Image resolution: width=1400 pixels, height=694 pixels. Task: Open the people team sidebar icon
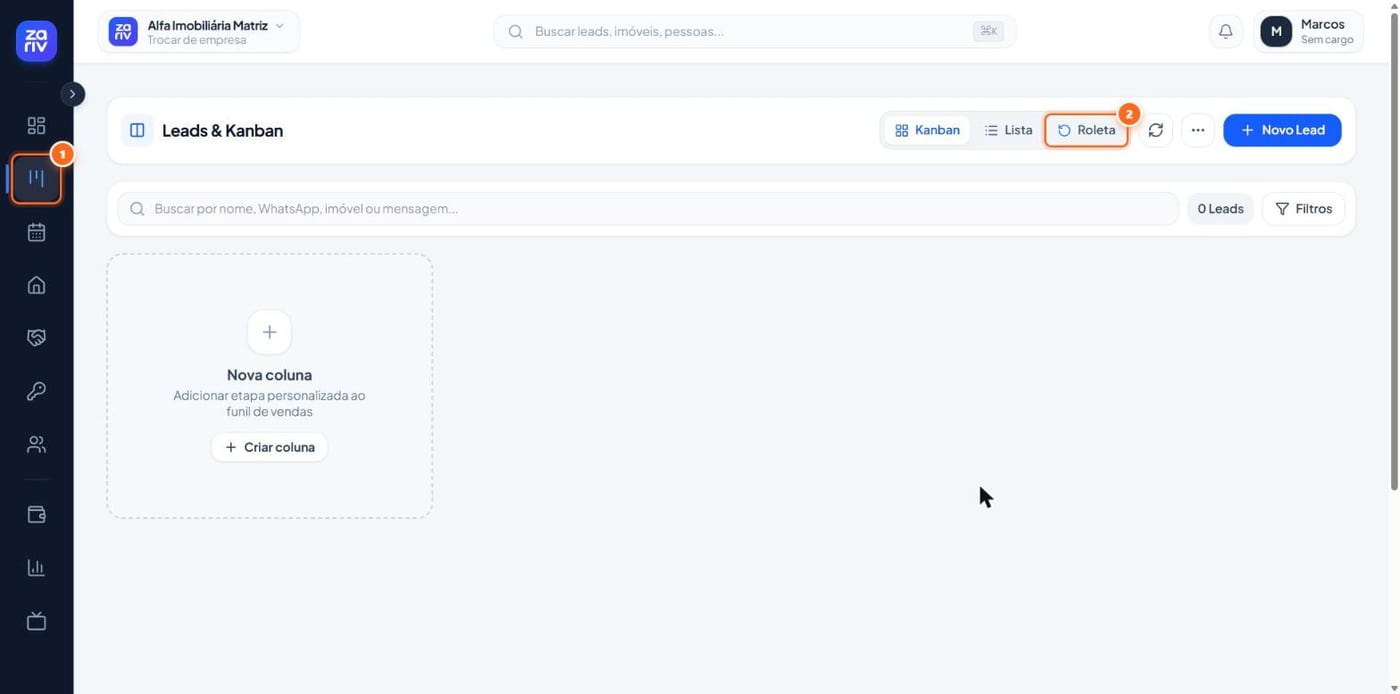pyautogui.click(x=36, y=444)
